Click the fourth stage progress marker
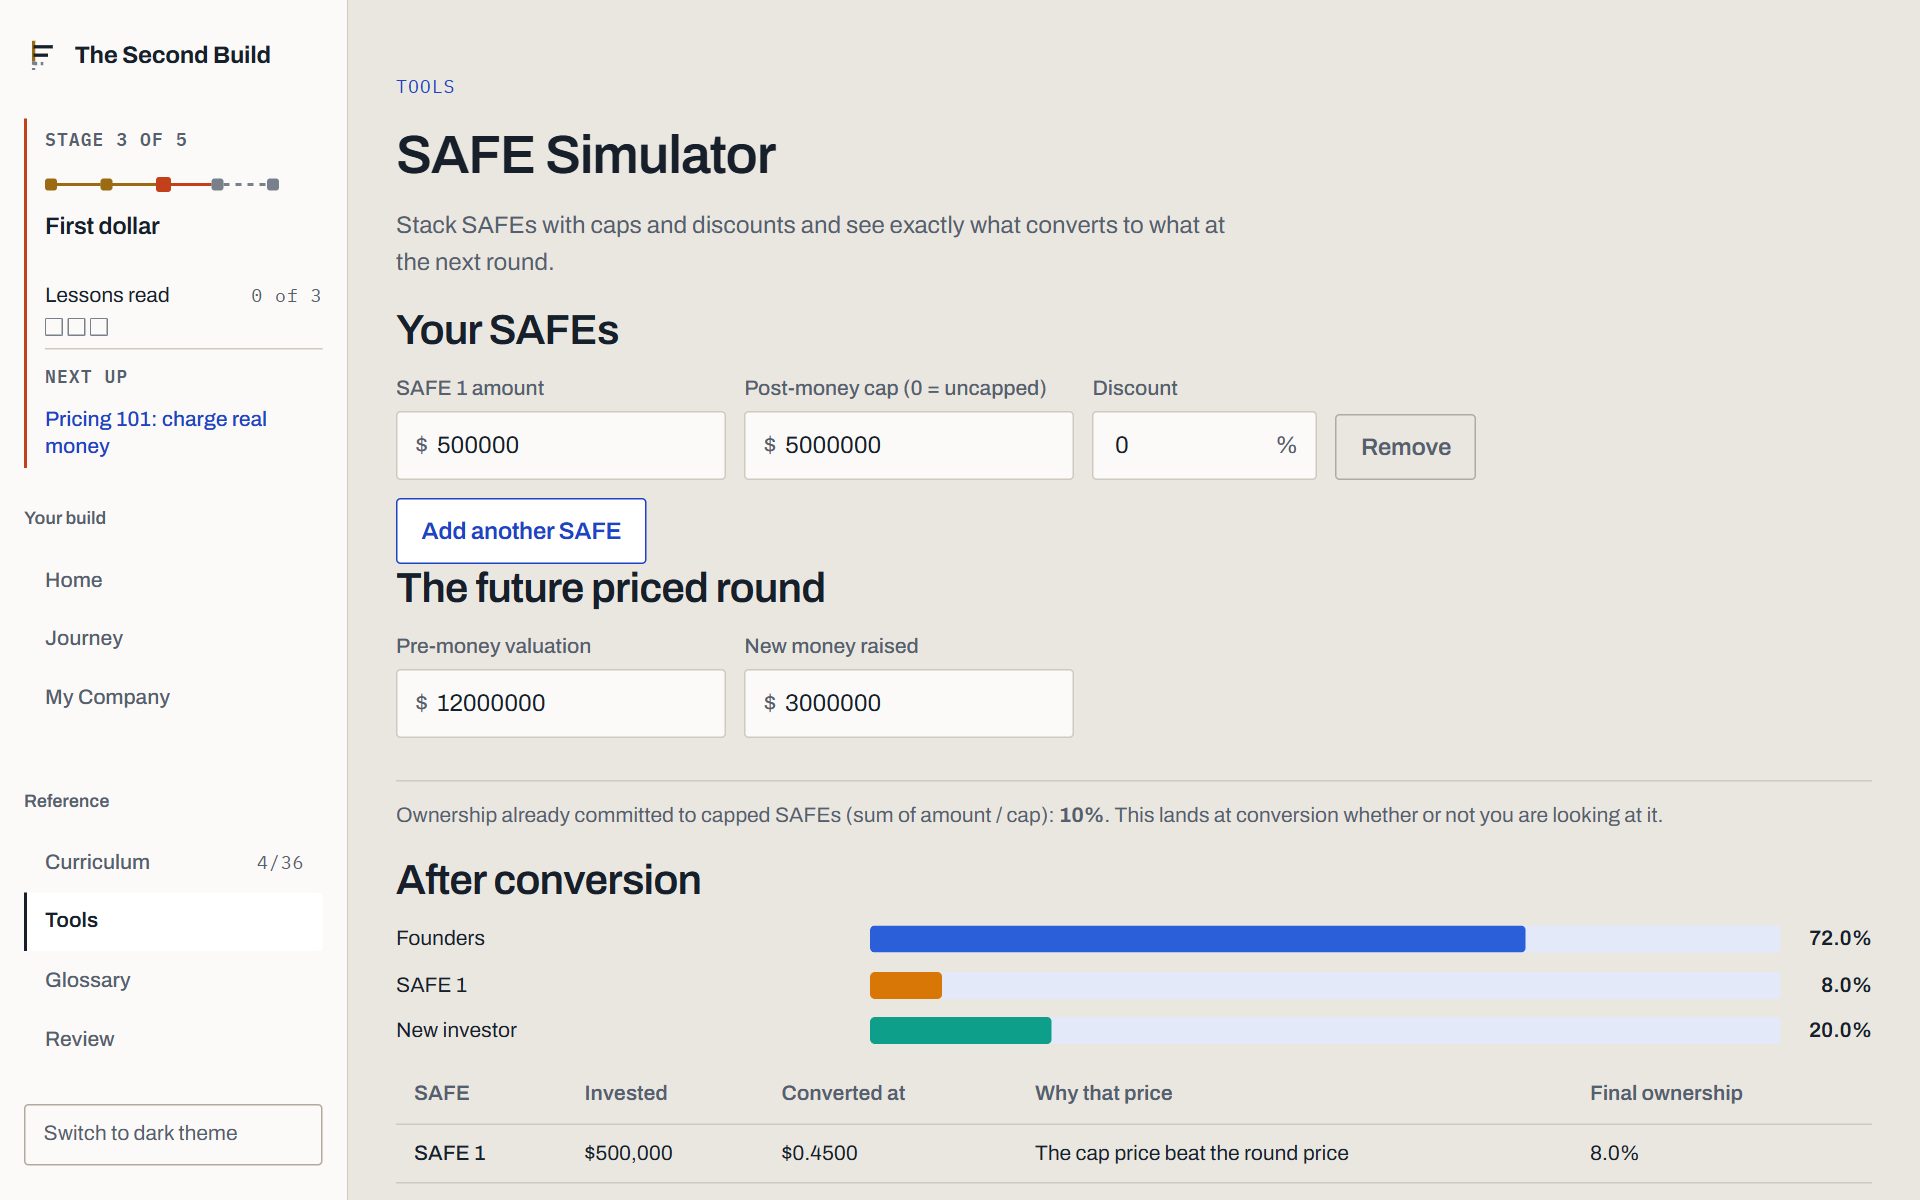The image size is (1920, 1200). pos(217,184)
